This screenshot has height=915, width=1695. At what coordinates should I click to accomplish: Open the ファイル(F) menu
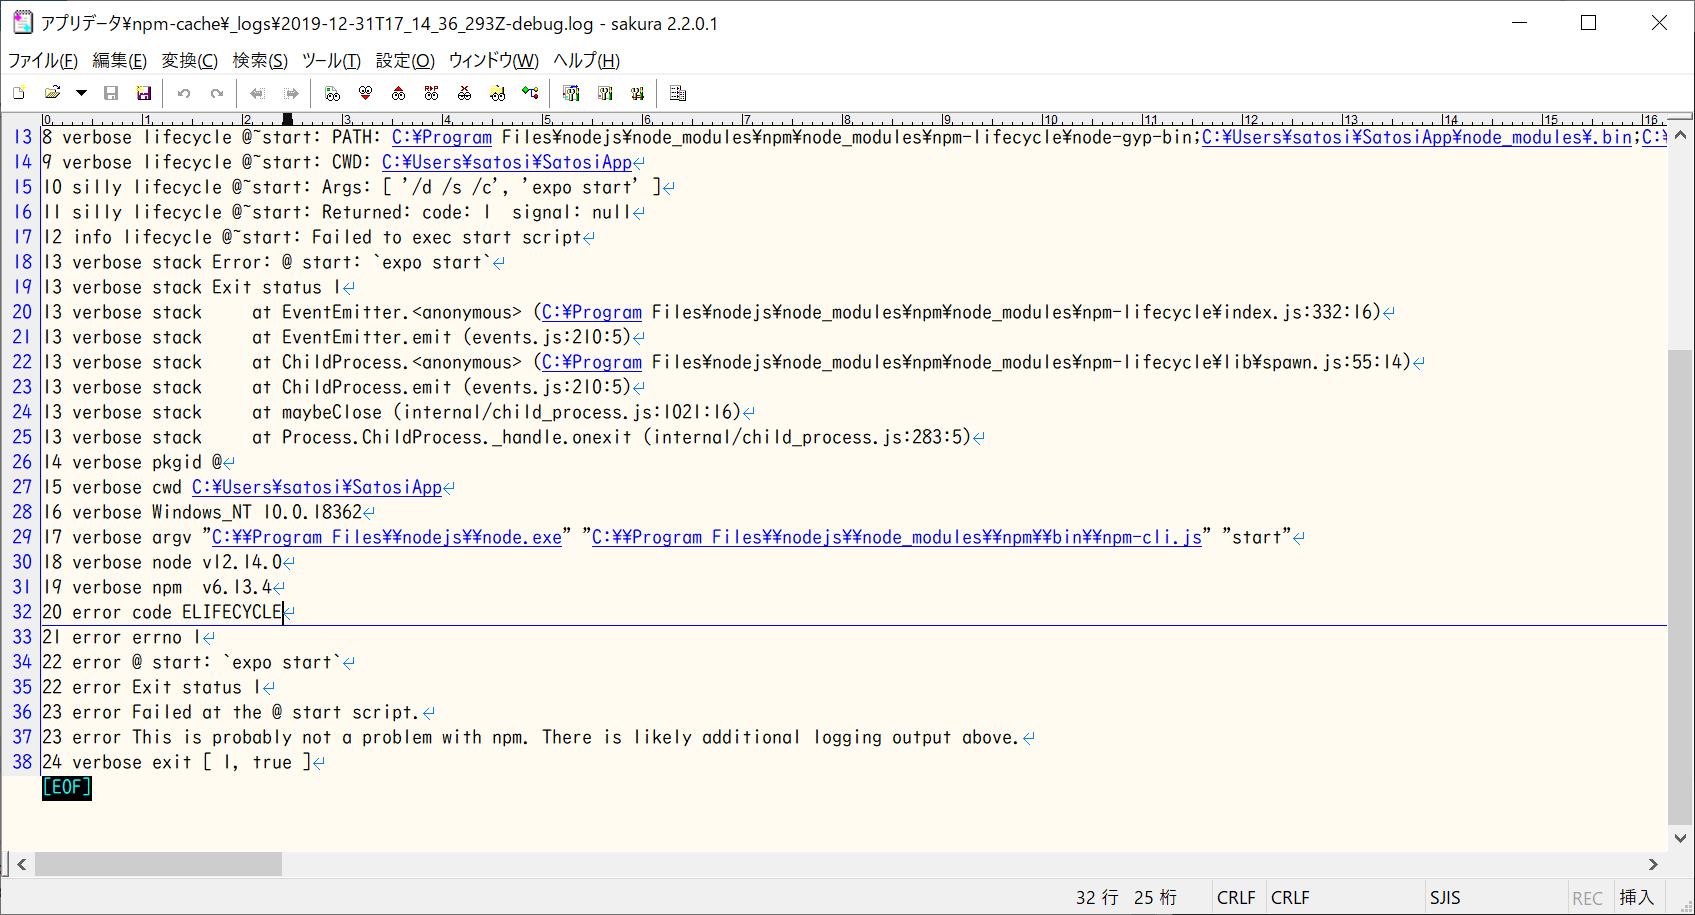(x=43, y=60)
